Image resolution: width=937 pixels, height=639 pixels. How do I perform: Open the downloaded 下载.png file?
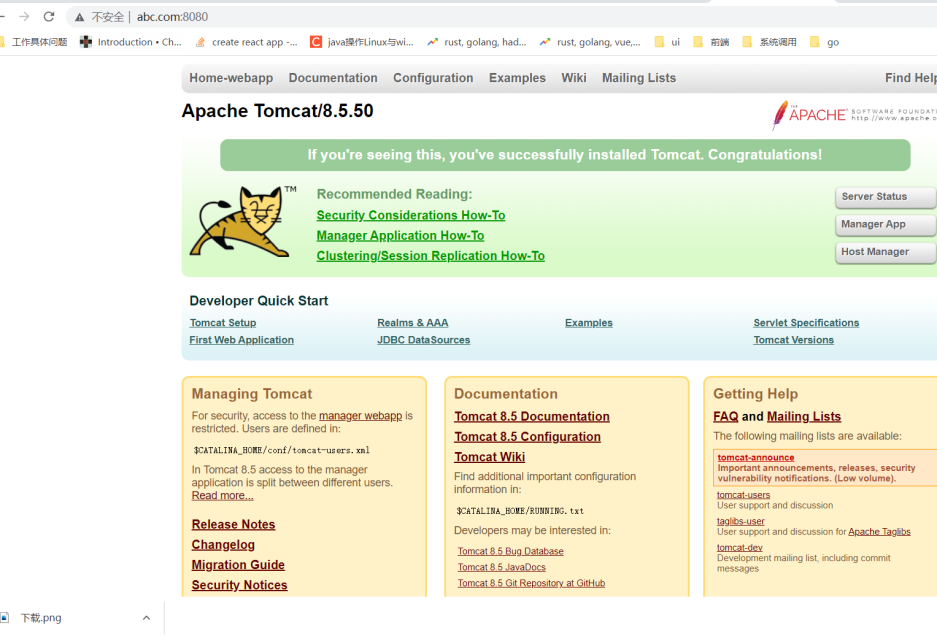[40, 618]
